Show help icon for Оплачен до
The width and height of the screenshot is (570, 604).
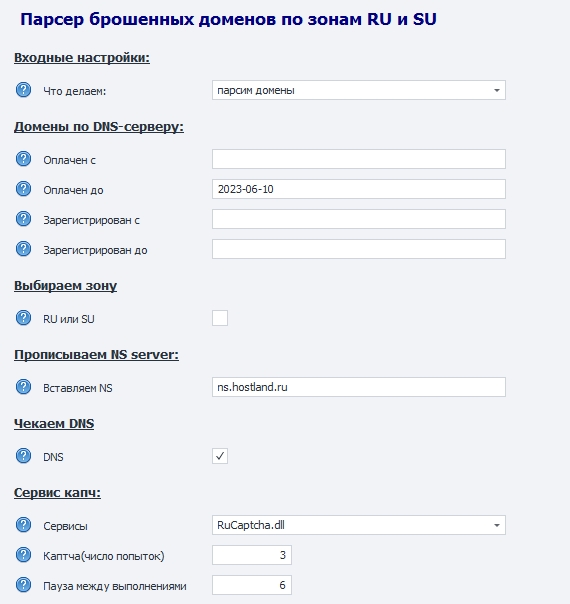click(23, 189)
